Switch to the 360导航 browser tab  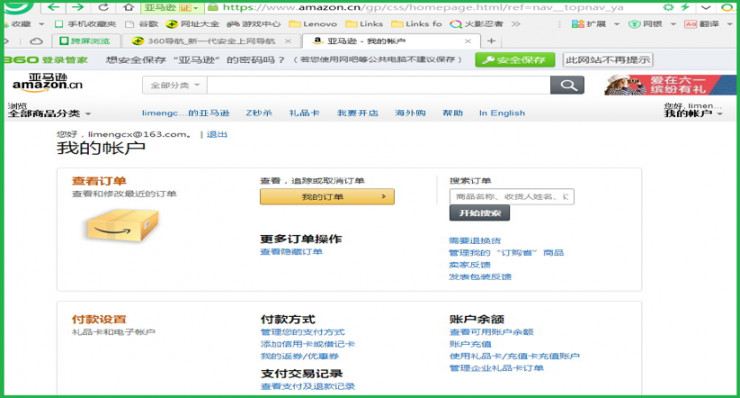click(x=211, y=41)
